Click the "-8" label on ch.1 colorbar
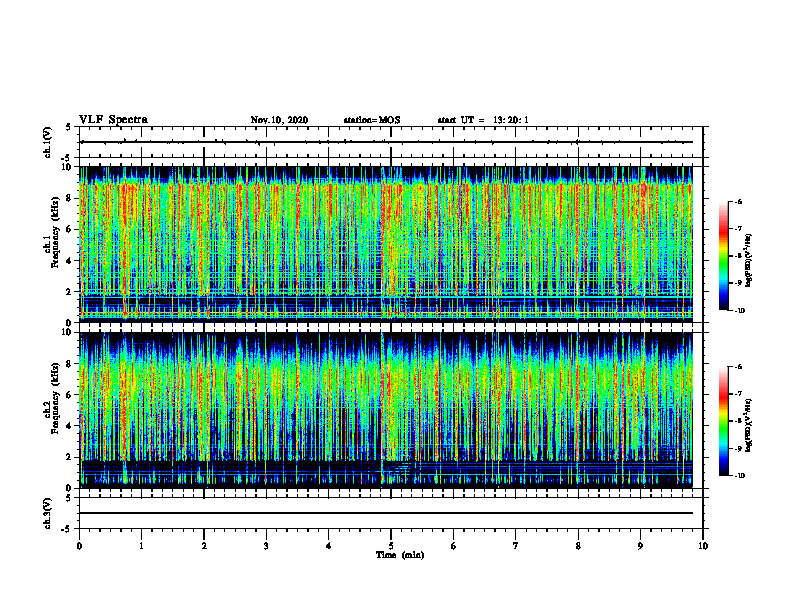The image size is (792, 612). click(738, 256)
